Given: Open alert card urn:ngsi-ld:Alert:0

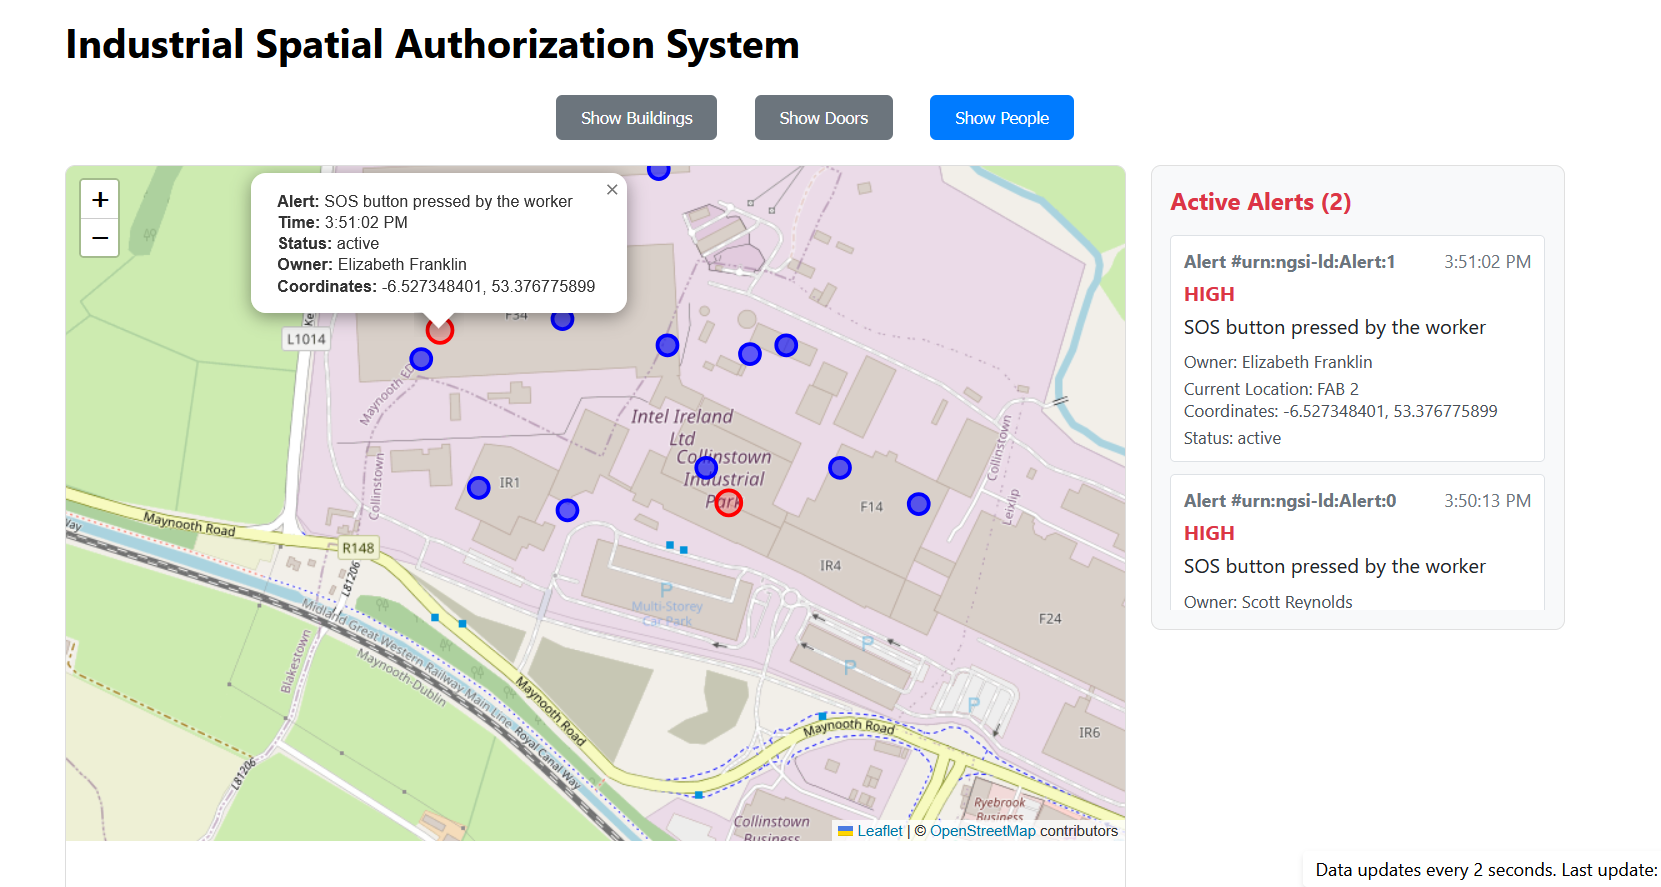Looking at the screenshot, I should [x=1357, y=543].
